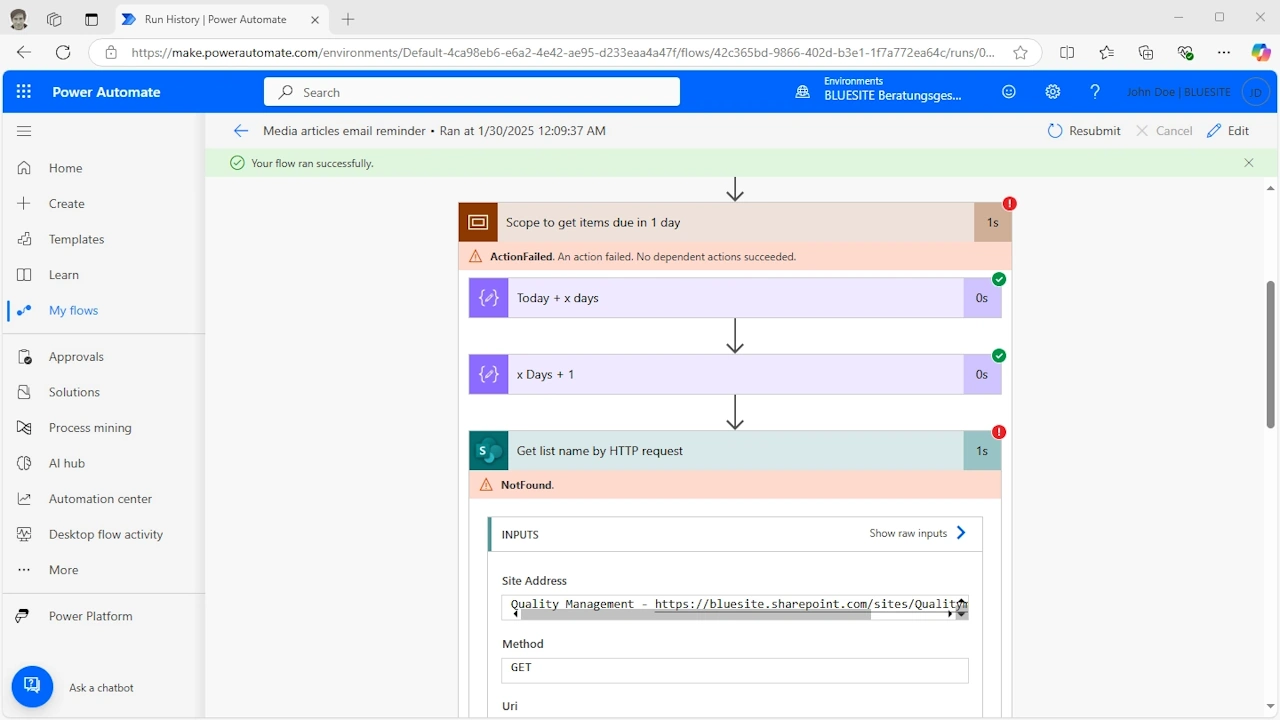The width and height of the screenshot is (1280, 720).
Task: Expand the Today + x days action card
Action: click(735, 297)
